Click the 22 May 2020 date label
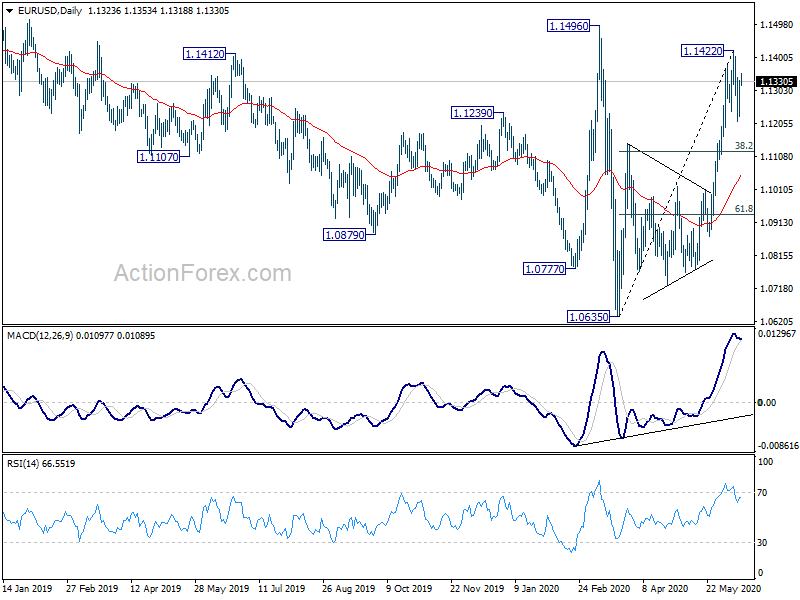Viewport: 800px width, 600px height. pos(734,588)
